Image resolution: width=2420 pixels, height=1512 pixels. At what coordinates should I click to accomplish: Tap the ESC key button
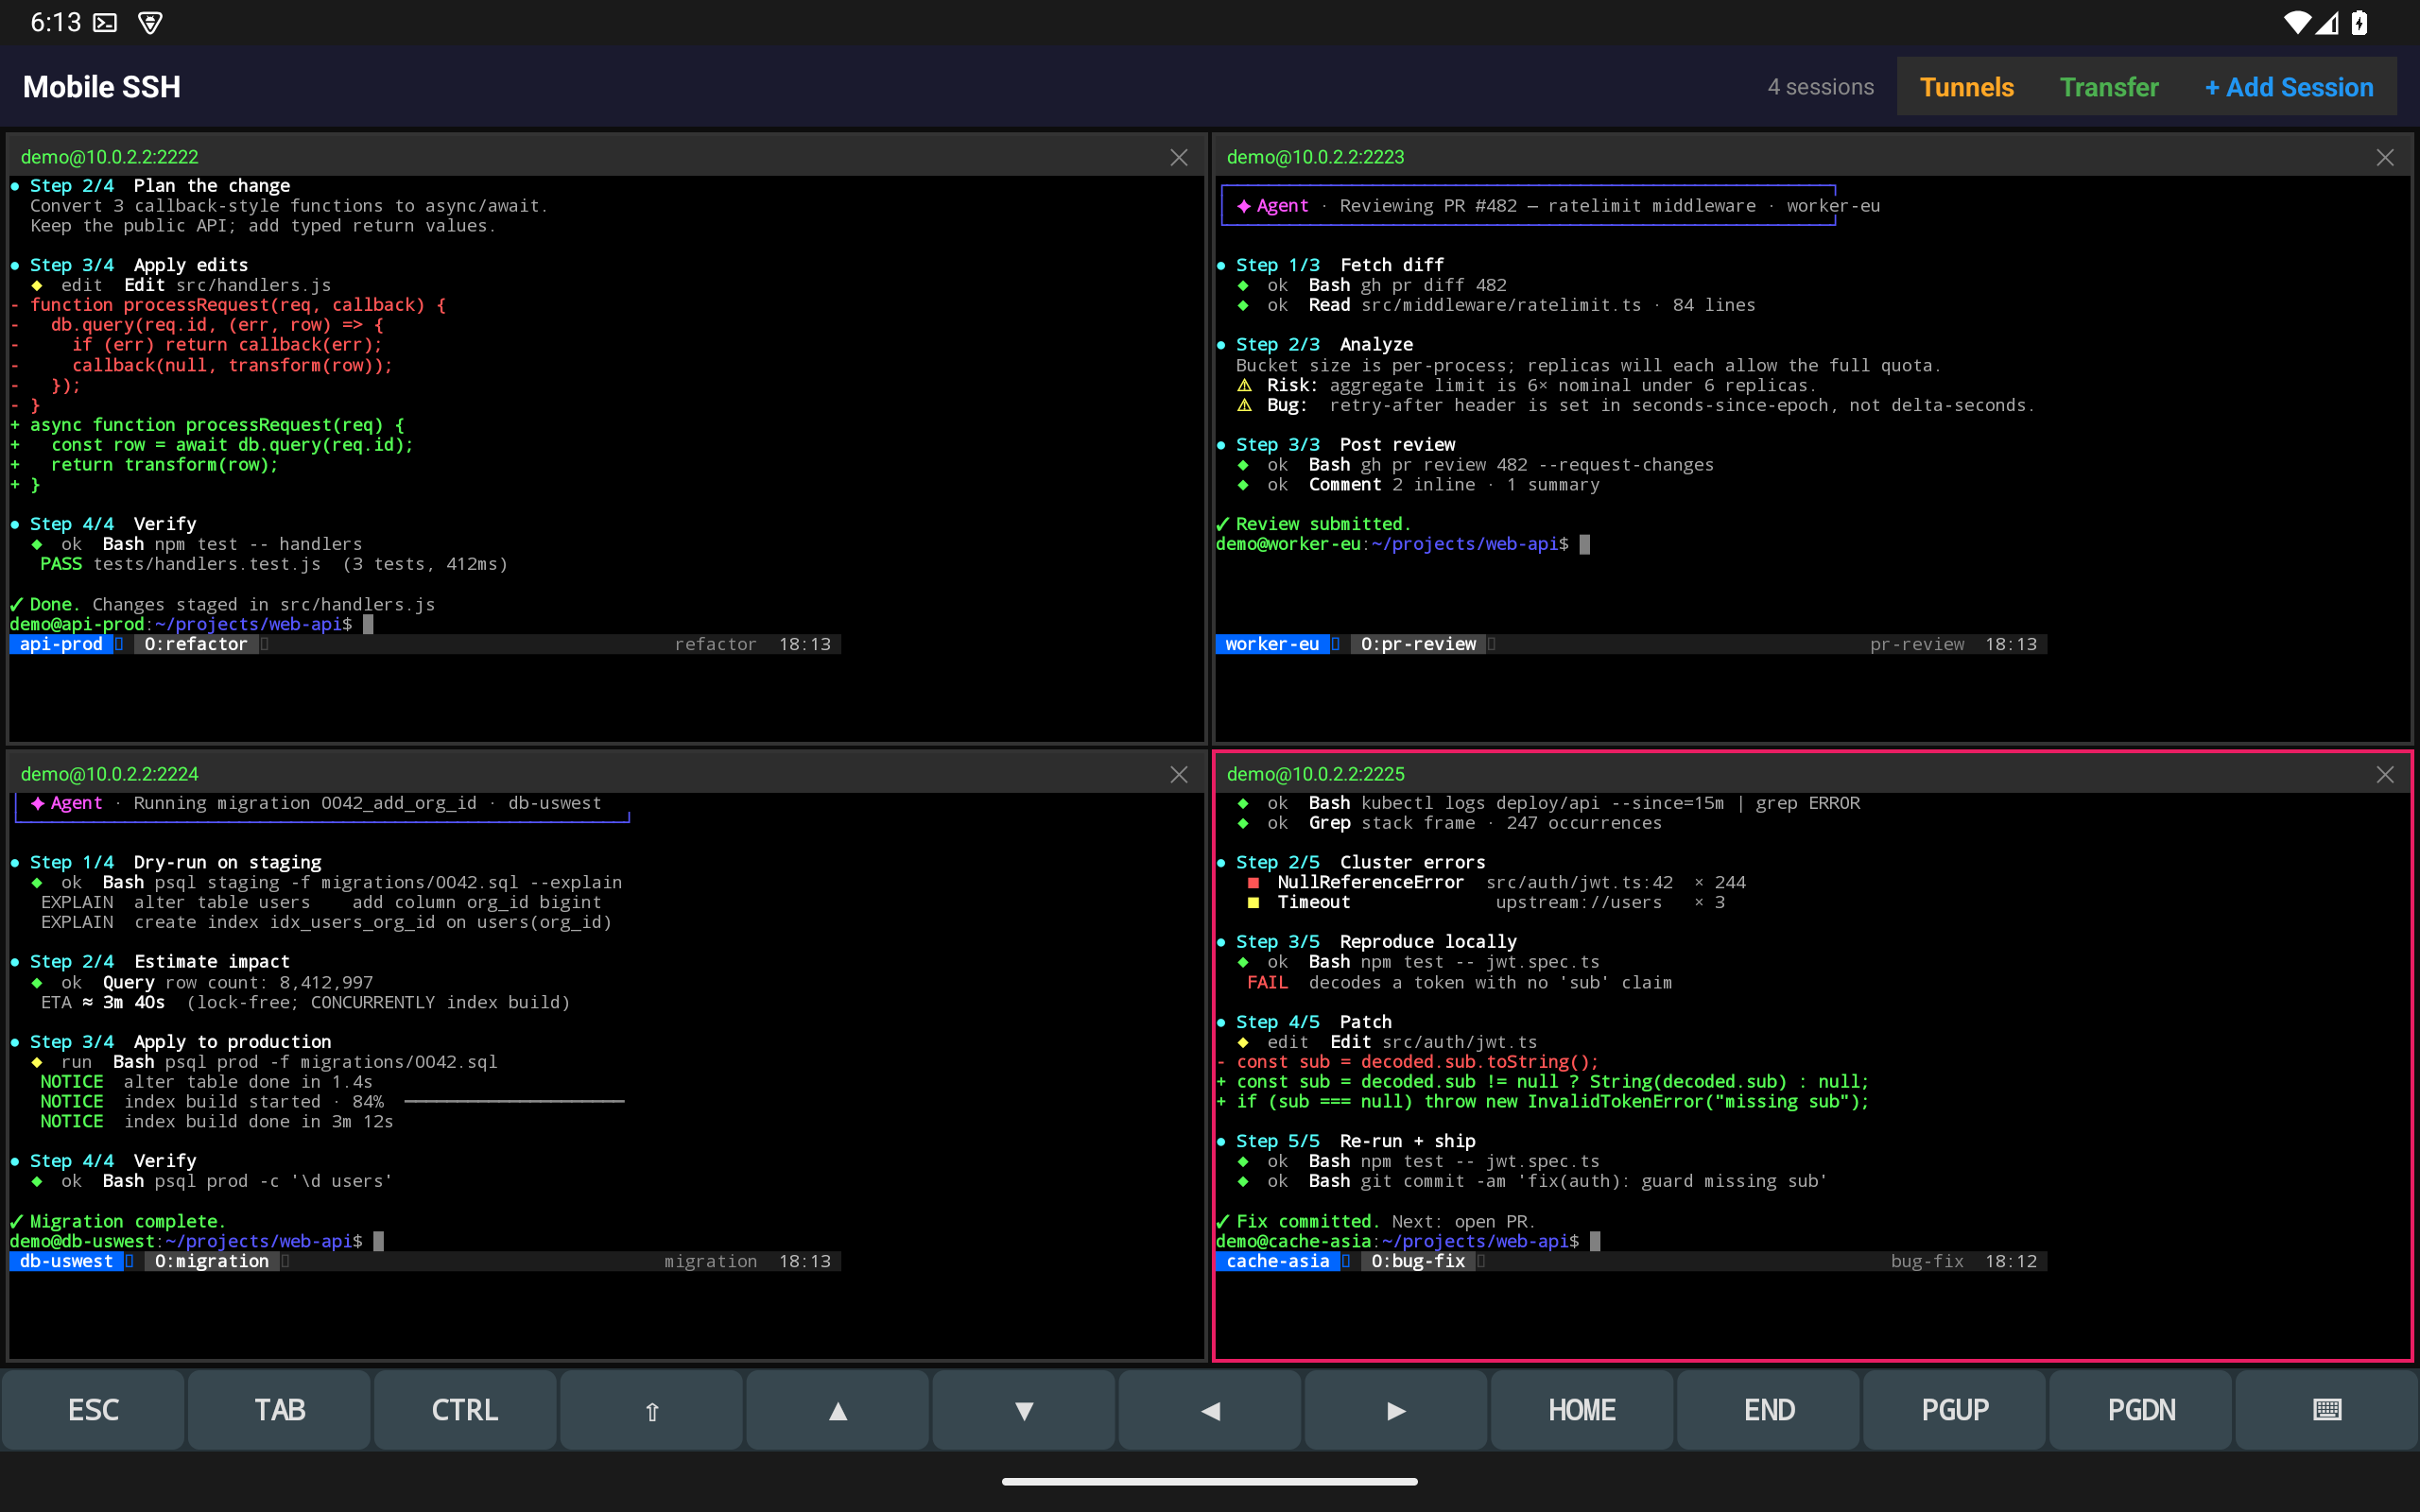click(x=93, y=1410)
